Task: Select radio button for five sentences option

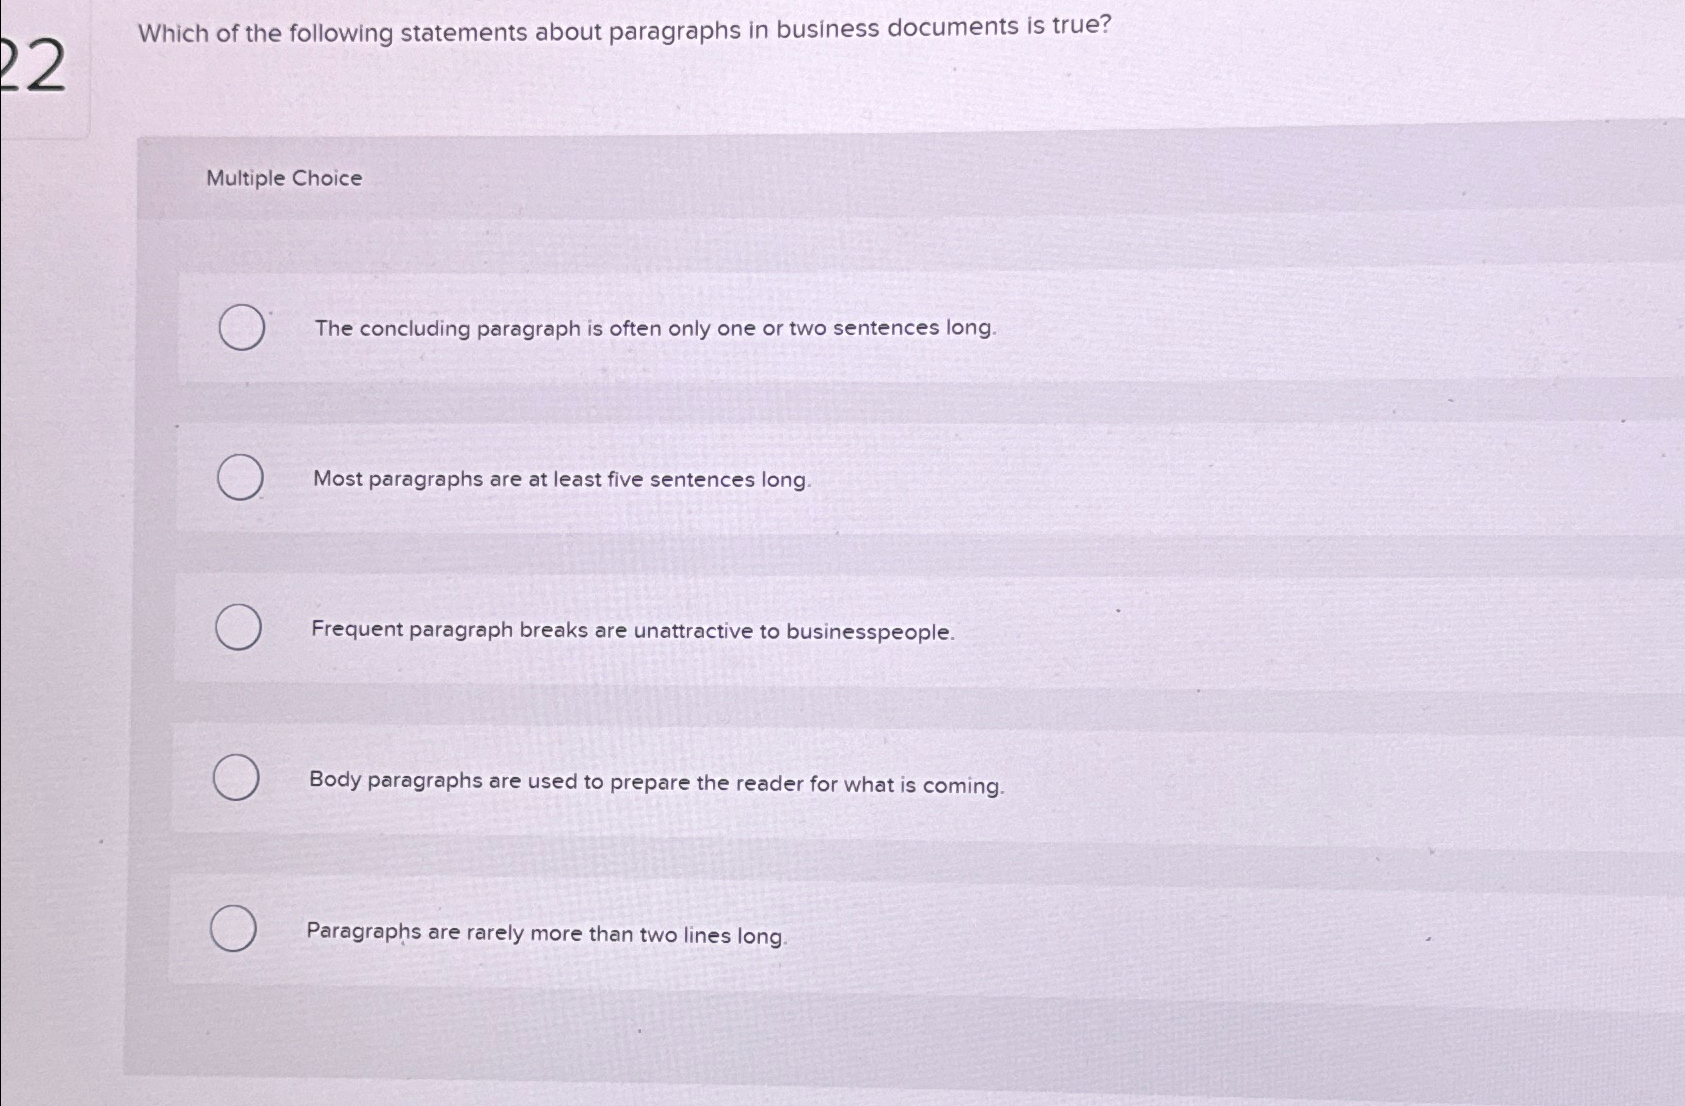Action: [x=238, y=478]
